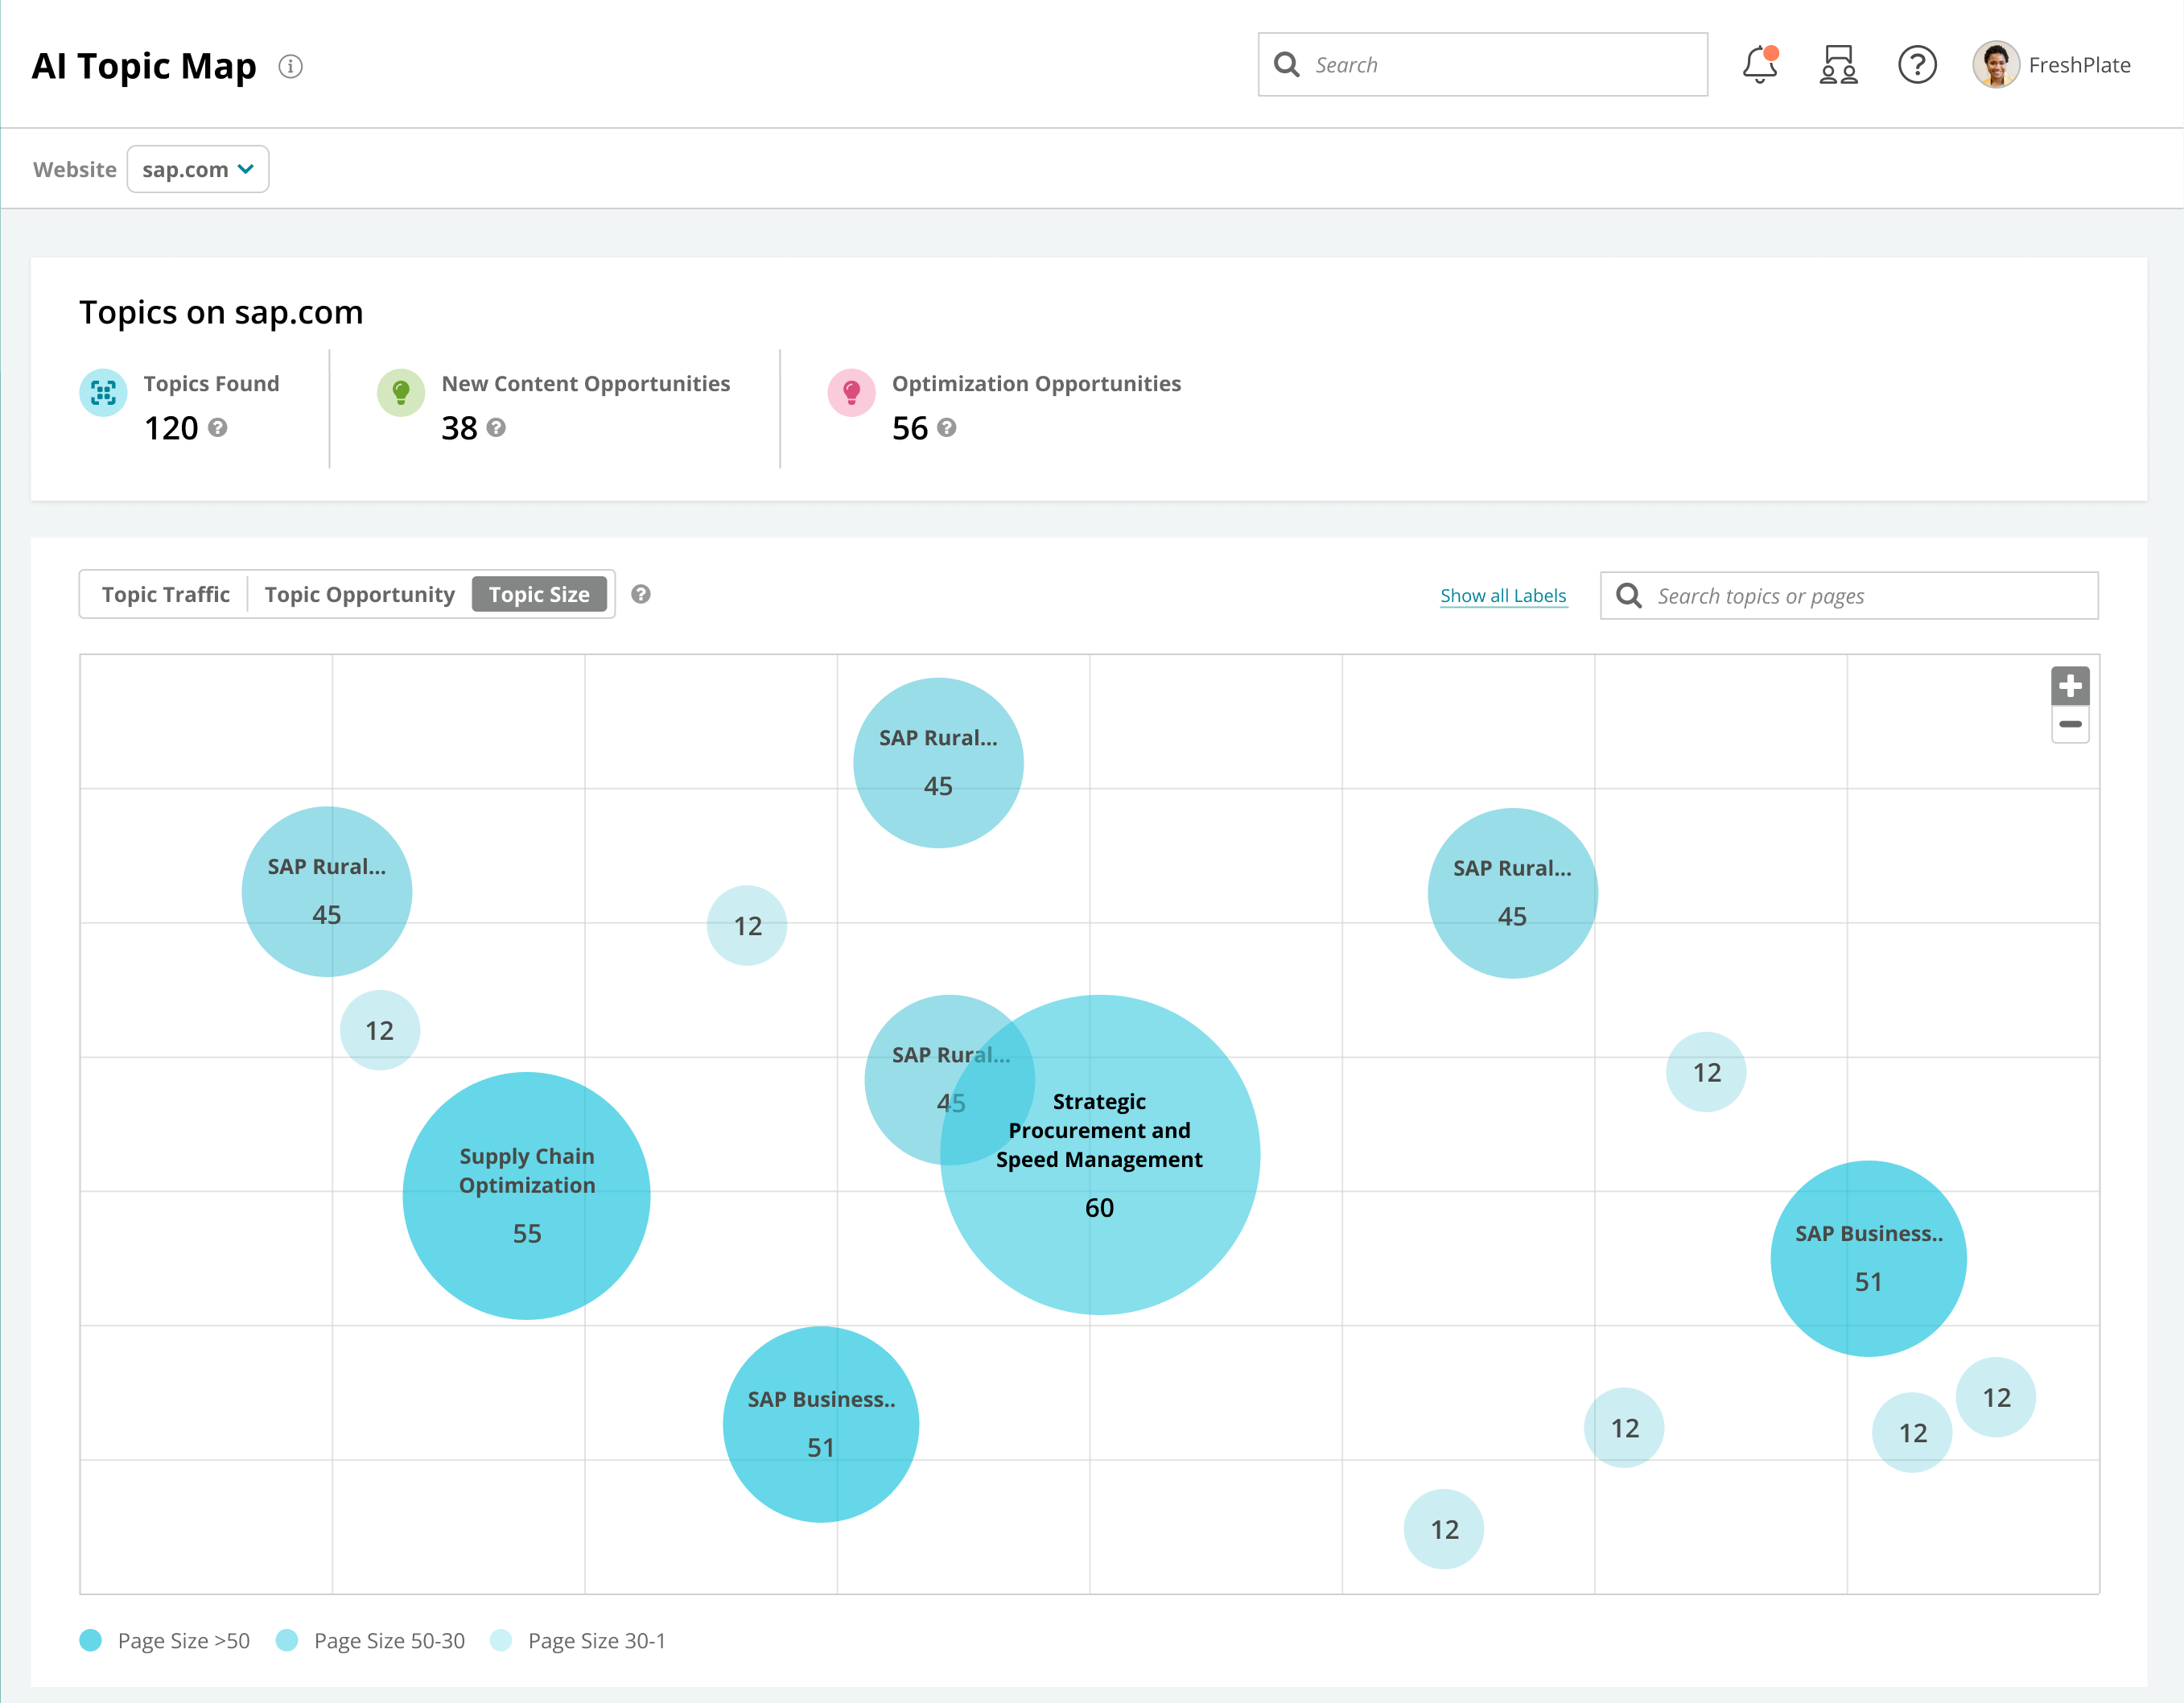This screenshot has width=2184, height=1703.
Task: Select the left SAP Rural 45 bubble
Action: [x=327, y=892]
